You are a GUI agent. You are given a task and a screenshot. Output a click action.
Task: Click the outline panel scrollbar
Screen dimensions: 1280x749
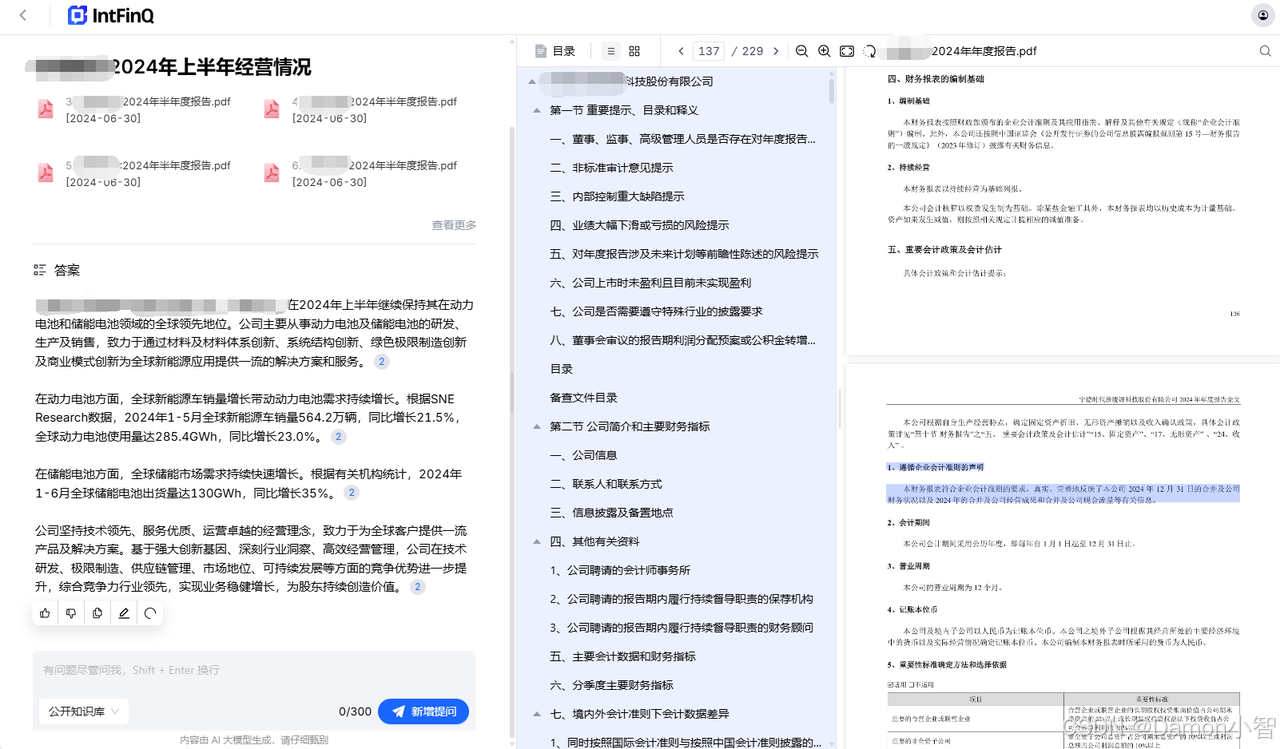(832, 89)
